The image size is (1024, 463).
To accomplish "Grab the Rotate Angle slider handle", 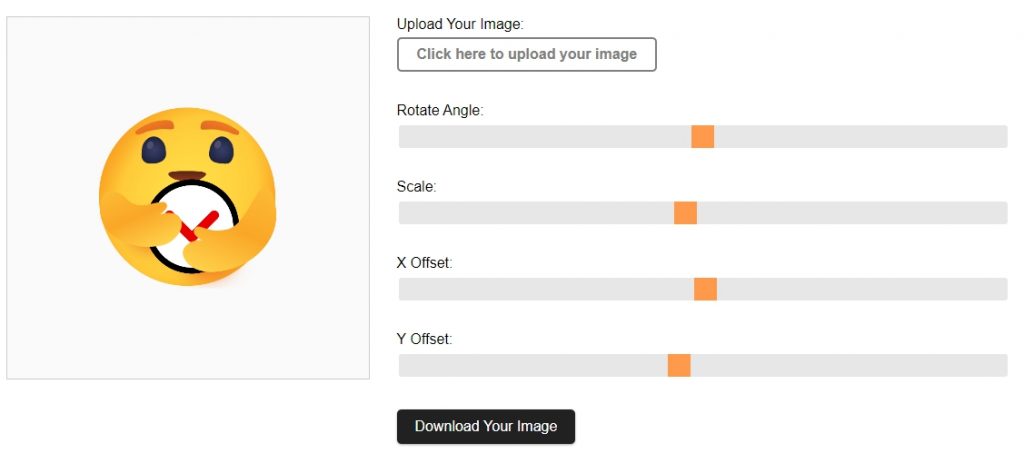I will pyautogui.click(x=703, y=136).
